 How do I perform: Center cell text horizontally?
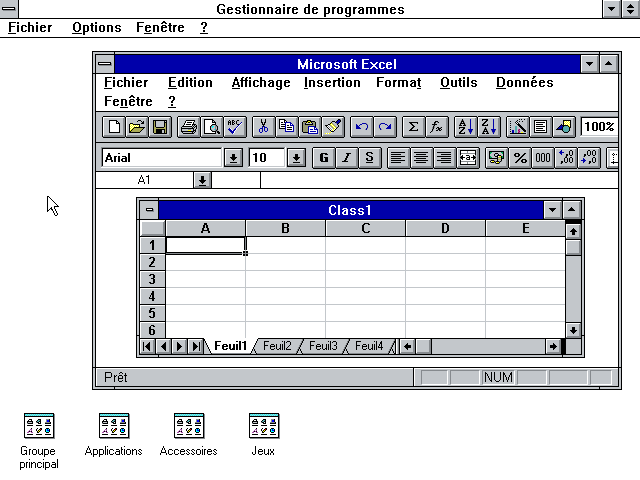point(421,158)
